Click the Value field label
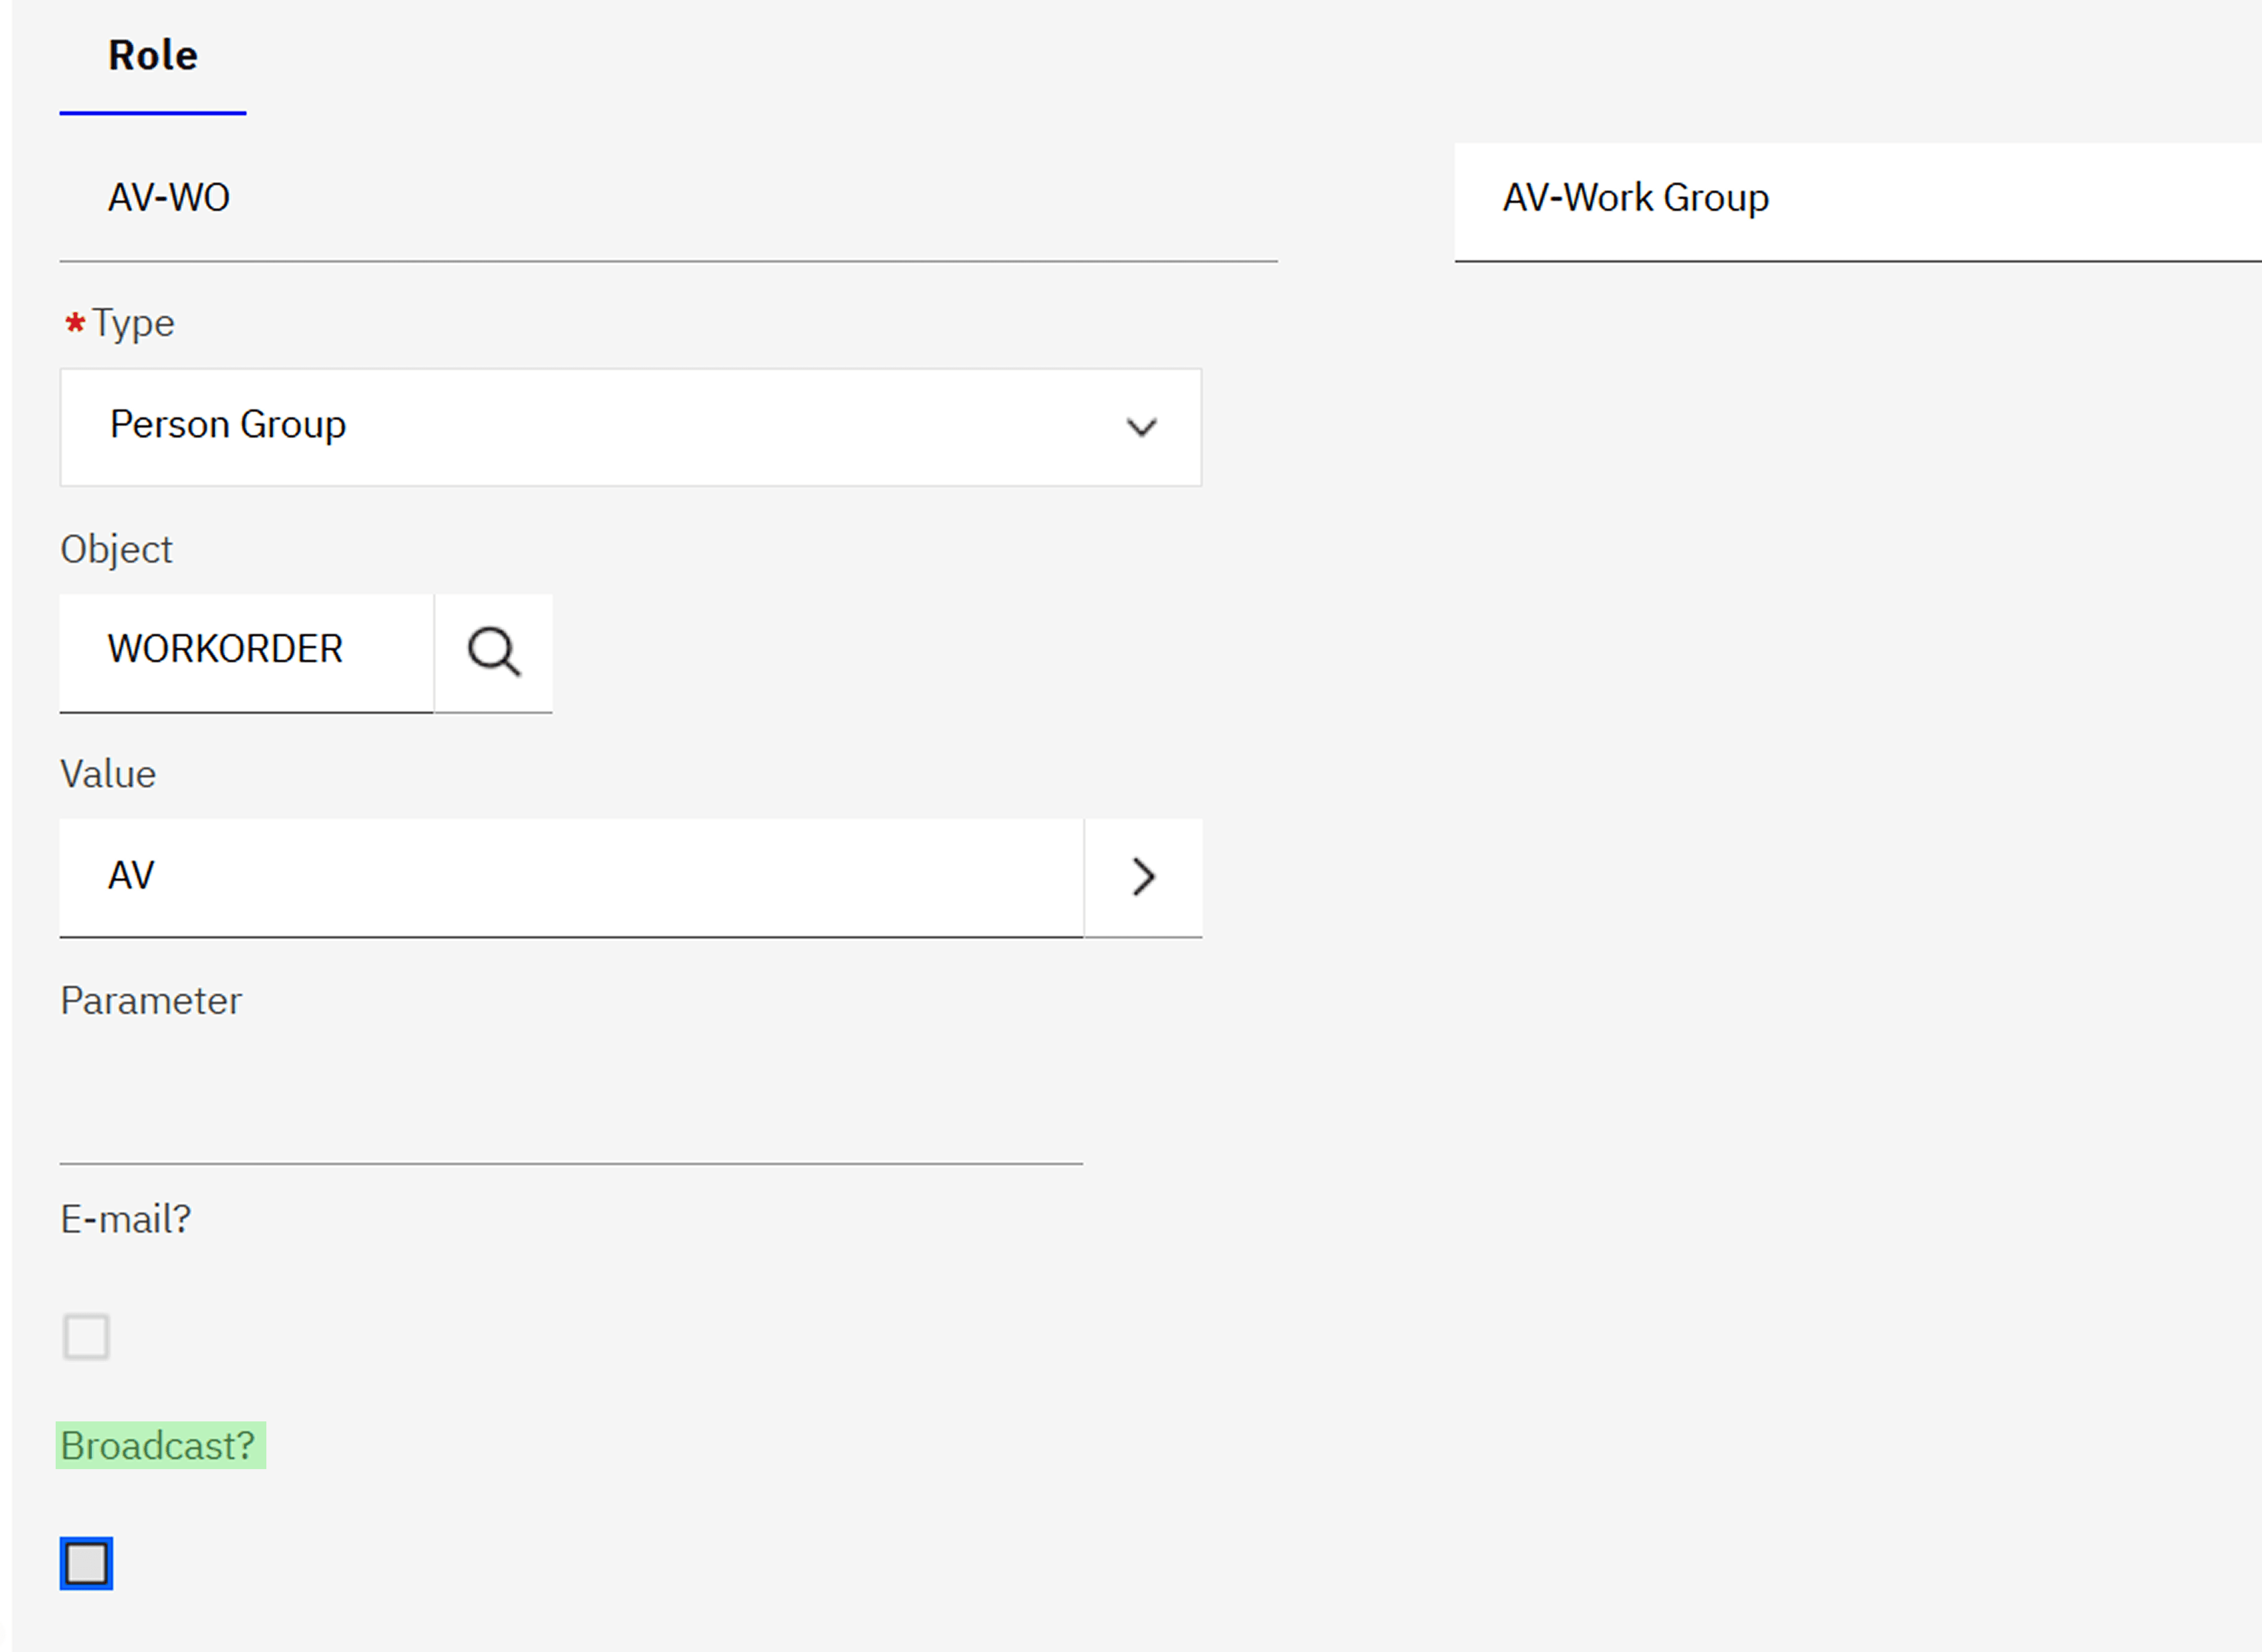 108,774
